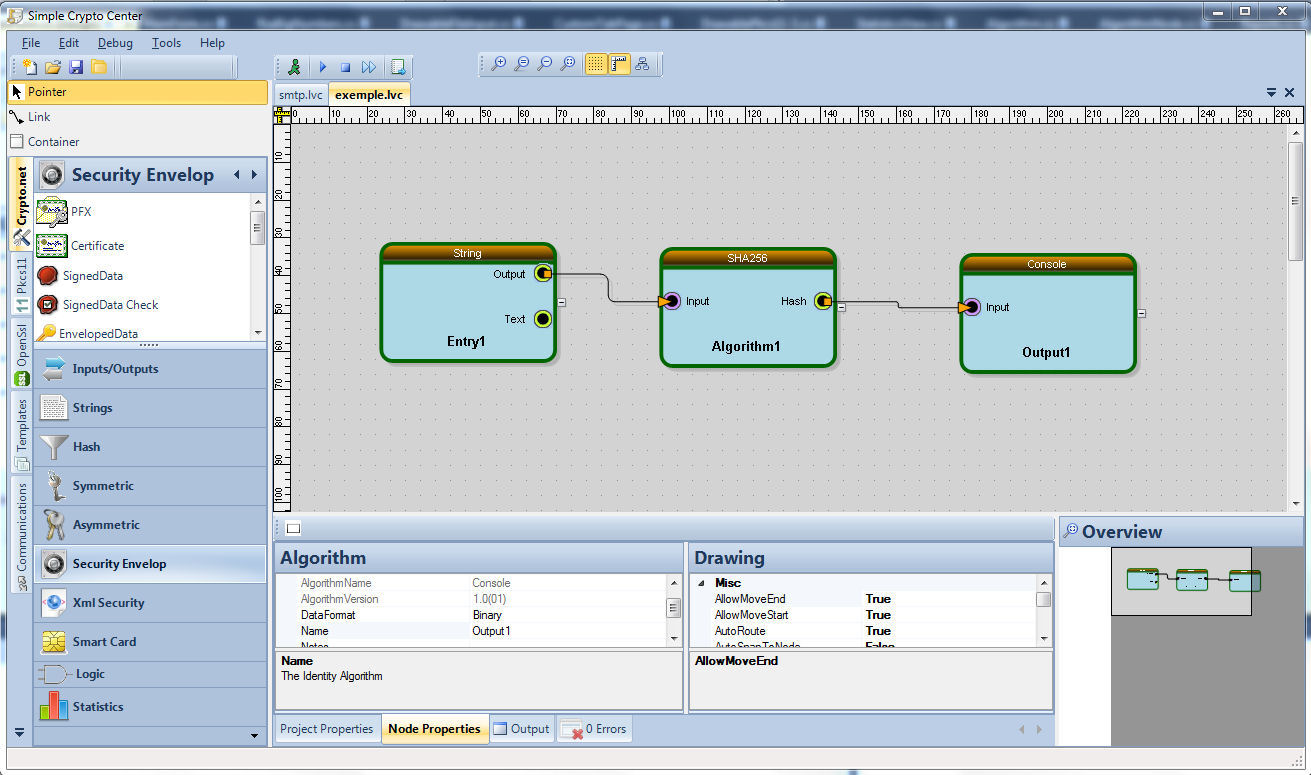Open the Asymmetric category
Viewport: 1311px width, 775px height.
click(150, 525)
